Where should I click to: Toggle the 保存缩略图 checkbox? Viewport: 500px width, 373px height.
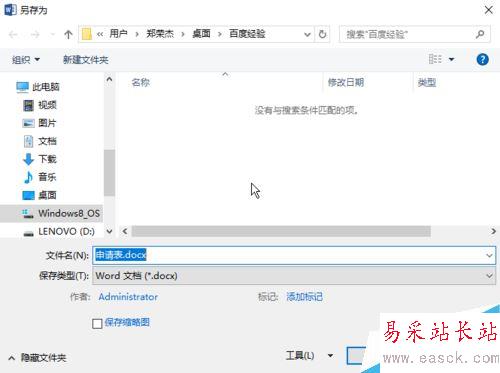tap(97, 323)
